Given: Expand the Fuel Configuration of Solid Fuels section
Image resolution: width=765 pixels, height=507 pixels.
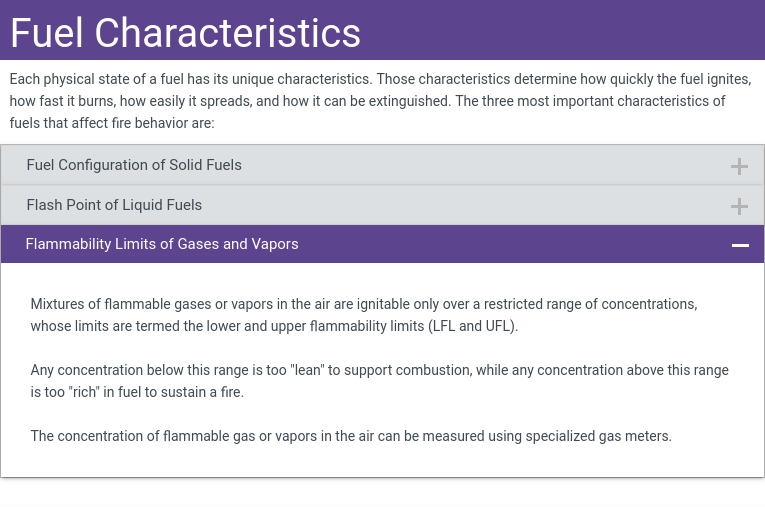Looking at the screenshot, I should tap(134, 165).
